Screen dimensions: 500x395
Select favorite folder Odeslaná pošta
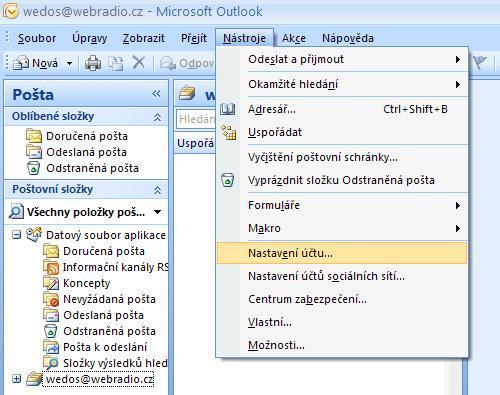pyautogui.click(x=87, y=152)
